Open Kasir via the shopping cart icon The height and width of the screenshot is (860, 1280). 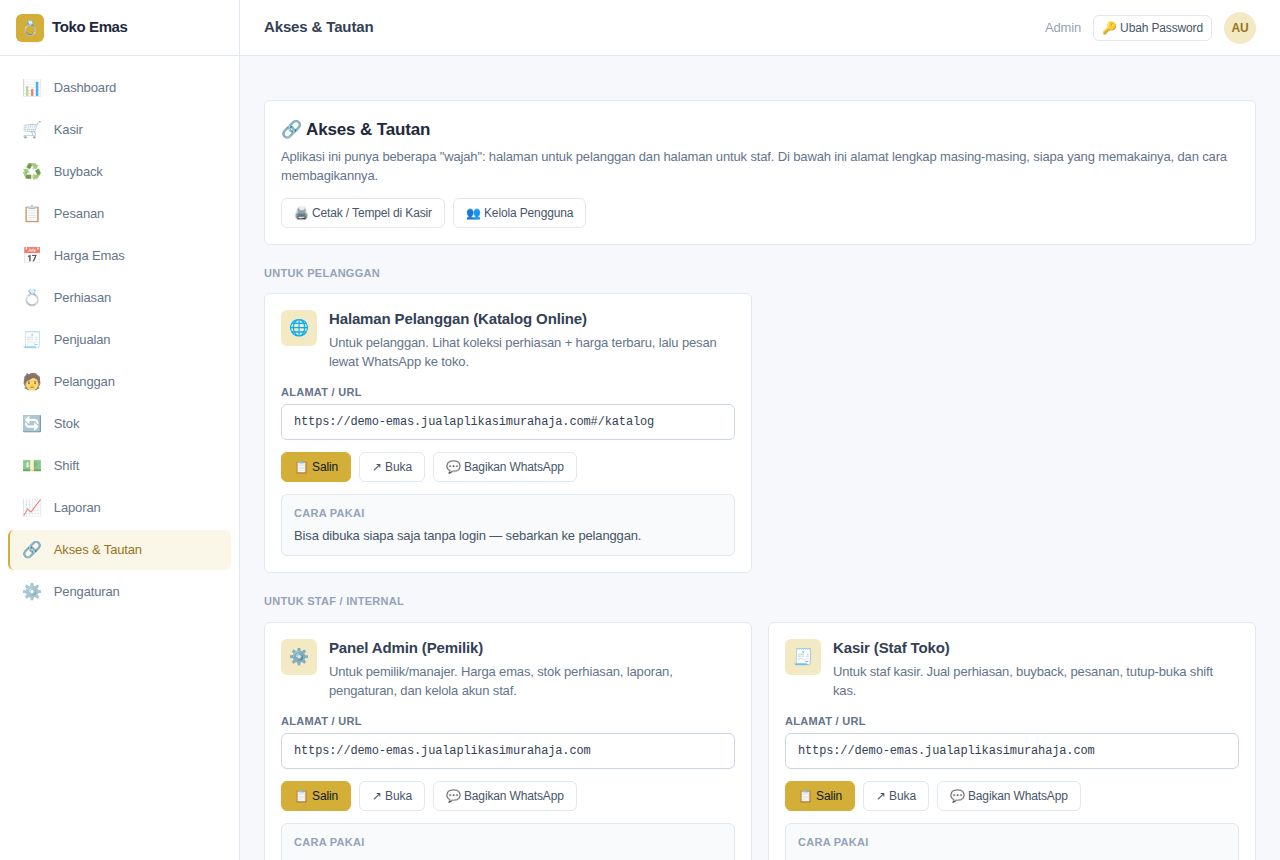click(x=32, y=130)
